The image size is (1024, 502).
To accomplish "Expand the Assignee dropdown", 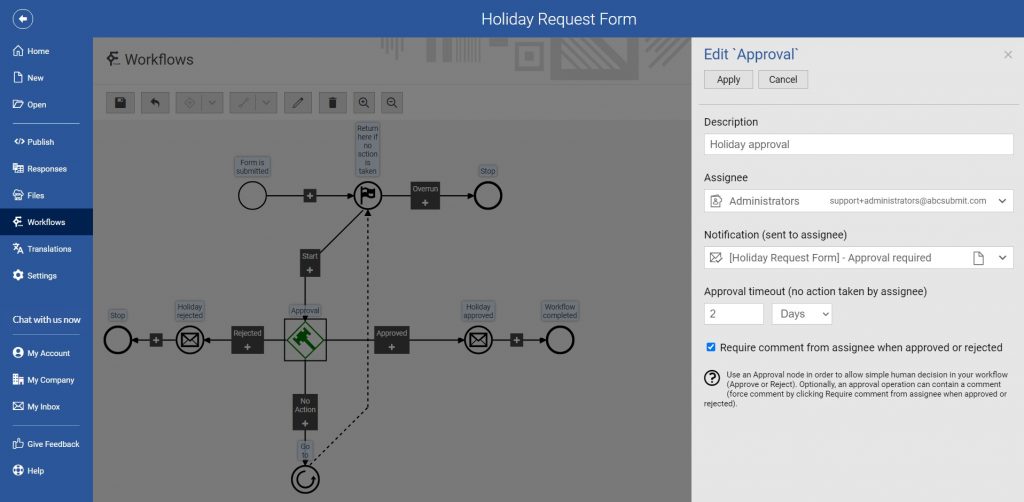I will [1003, 201].
